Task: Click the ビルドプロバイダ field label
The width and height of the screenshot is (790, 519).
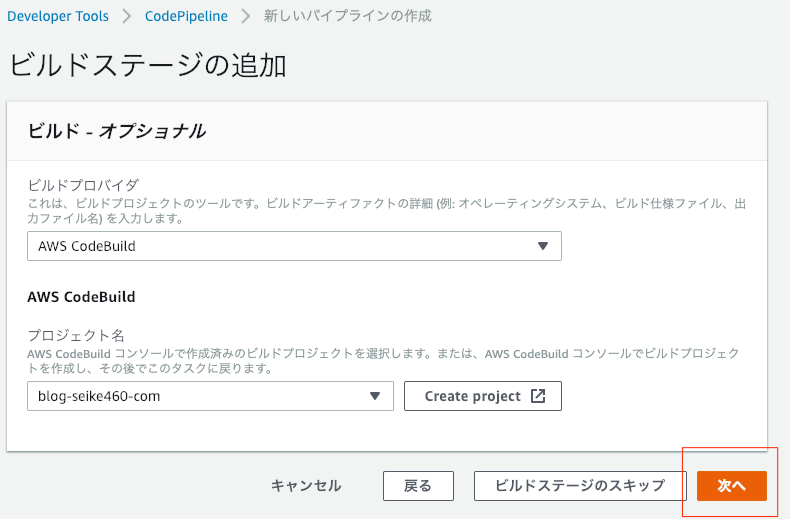Action: (83, 185)
